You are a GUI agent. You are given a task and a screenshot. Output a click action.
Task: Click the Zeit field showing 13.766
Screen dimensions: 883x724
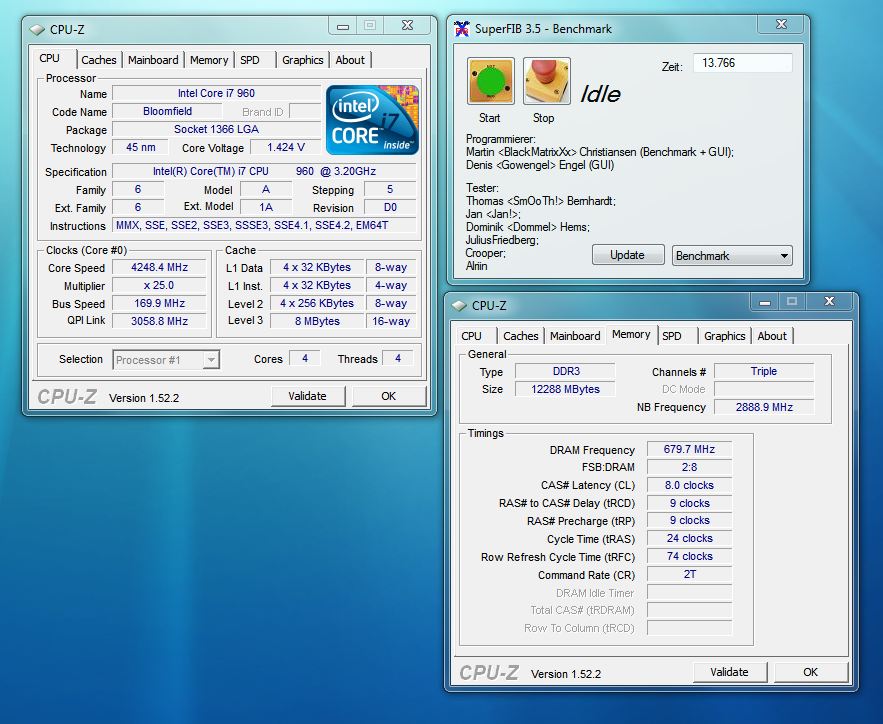[742, 63]
